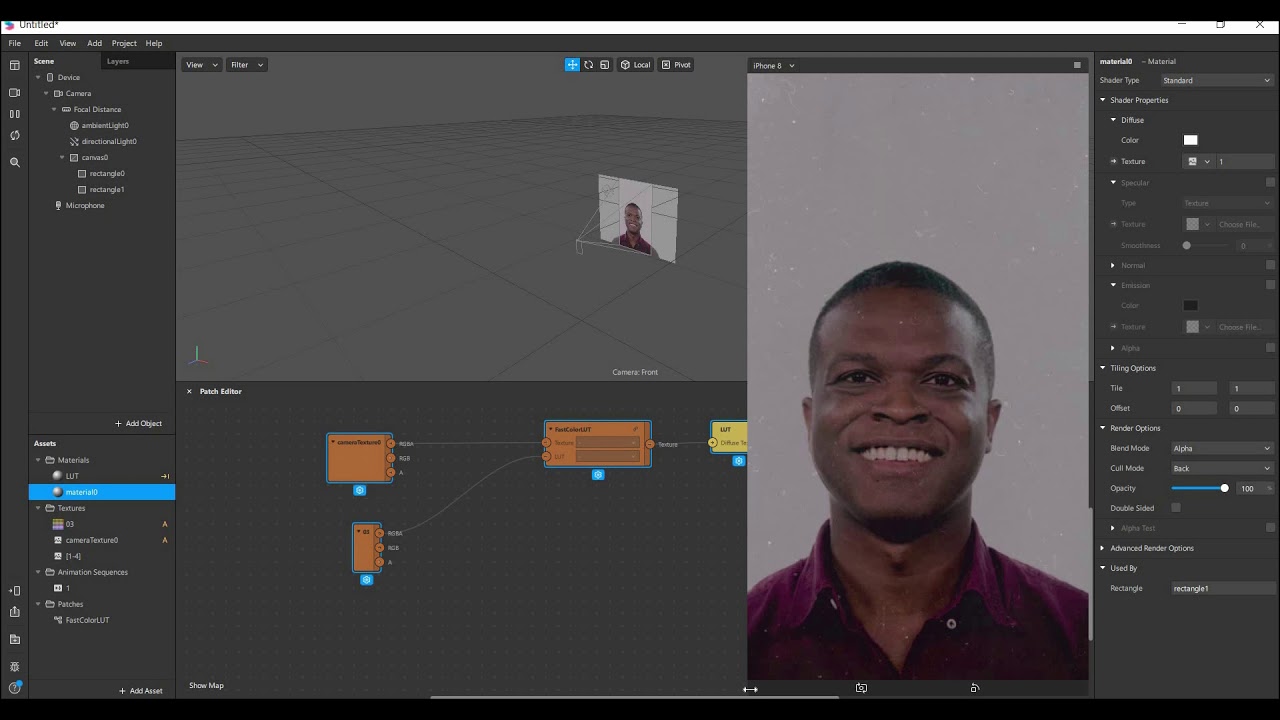Switch to the Layers tab
This screenshot has width=1280, height=720.
point(118,61)
